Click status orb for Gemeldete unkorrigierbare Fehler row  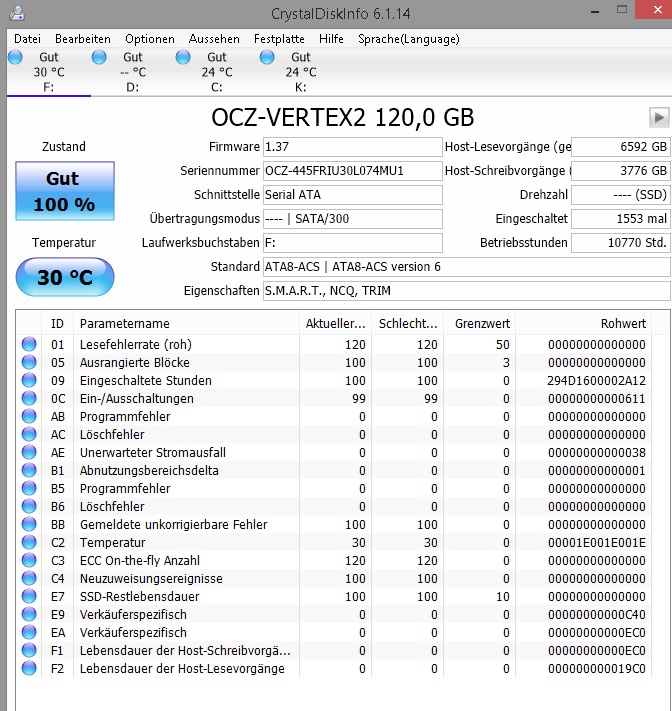tap(29, 524)
